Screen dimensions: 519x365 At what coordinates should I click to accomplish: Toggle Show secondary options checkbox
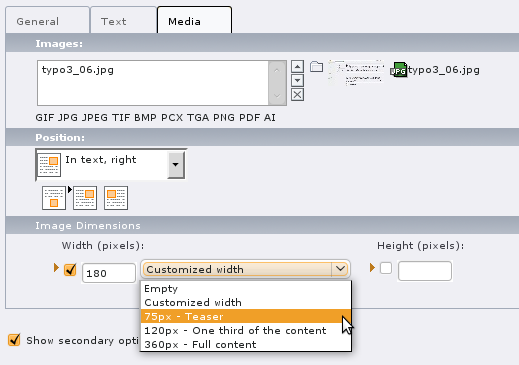point(14,340)
